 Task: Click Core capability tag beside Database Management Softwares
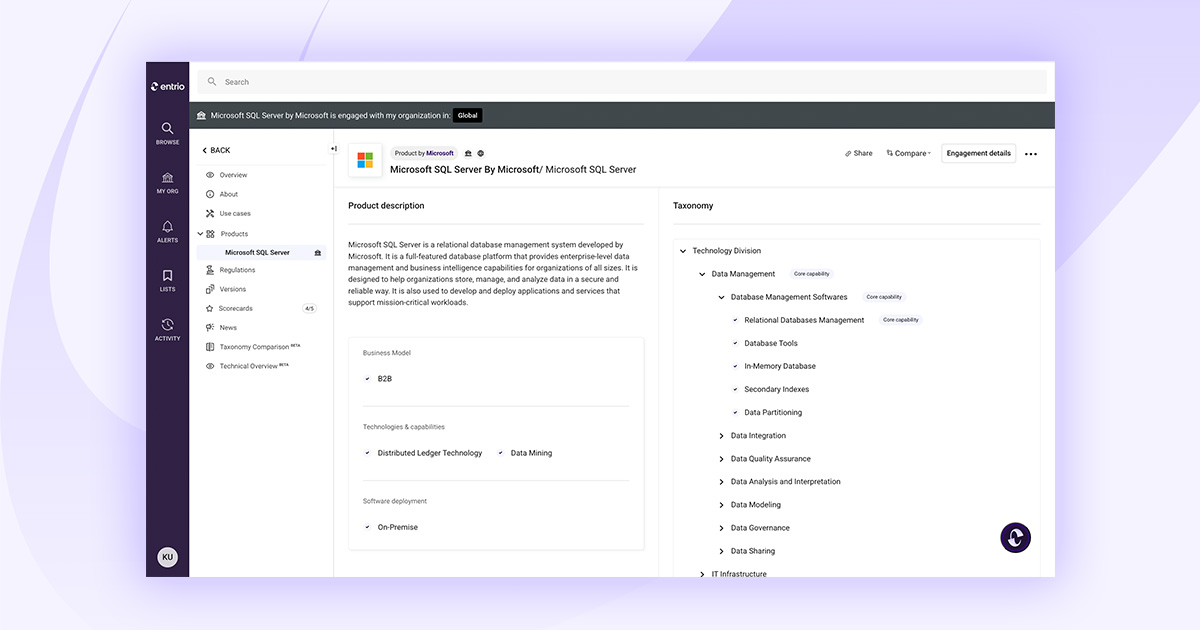pos(884,297)
